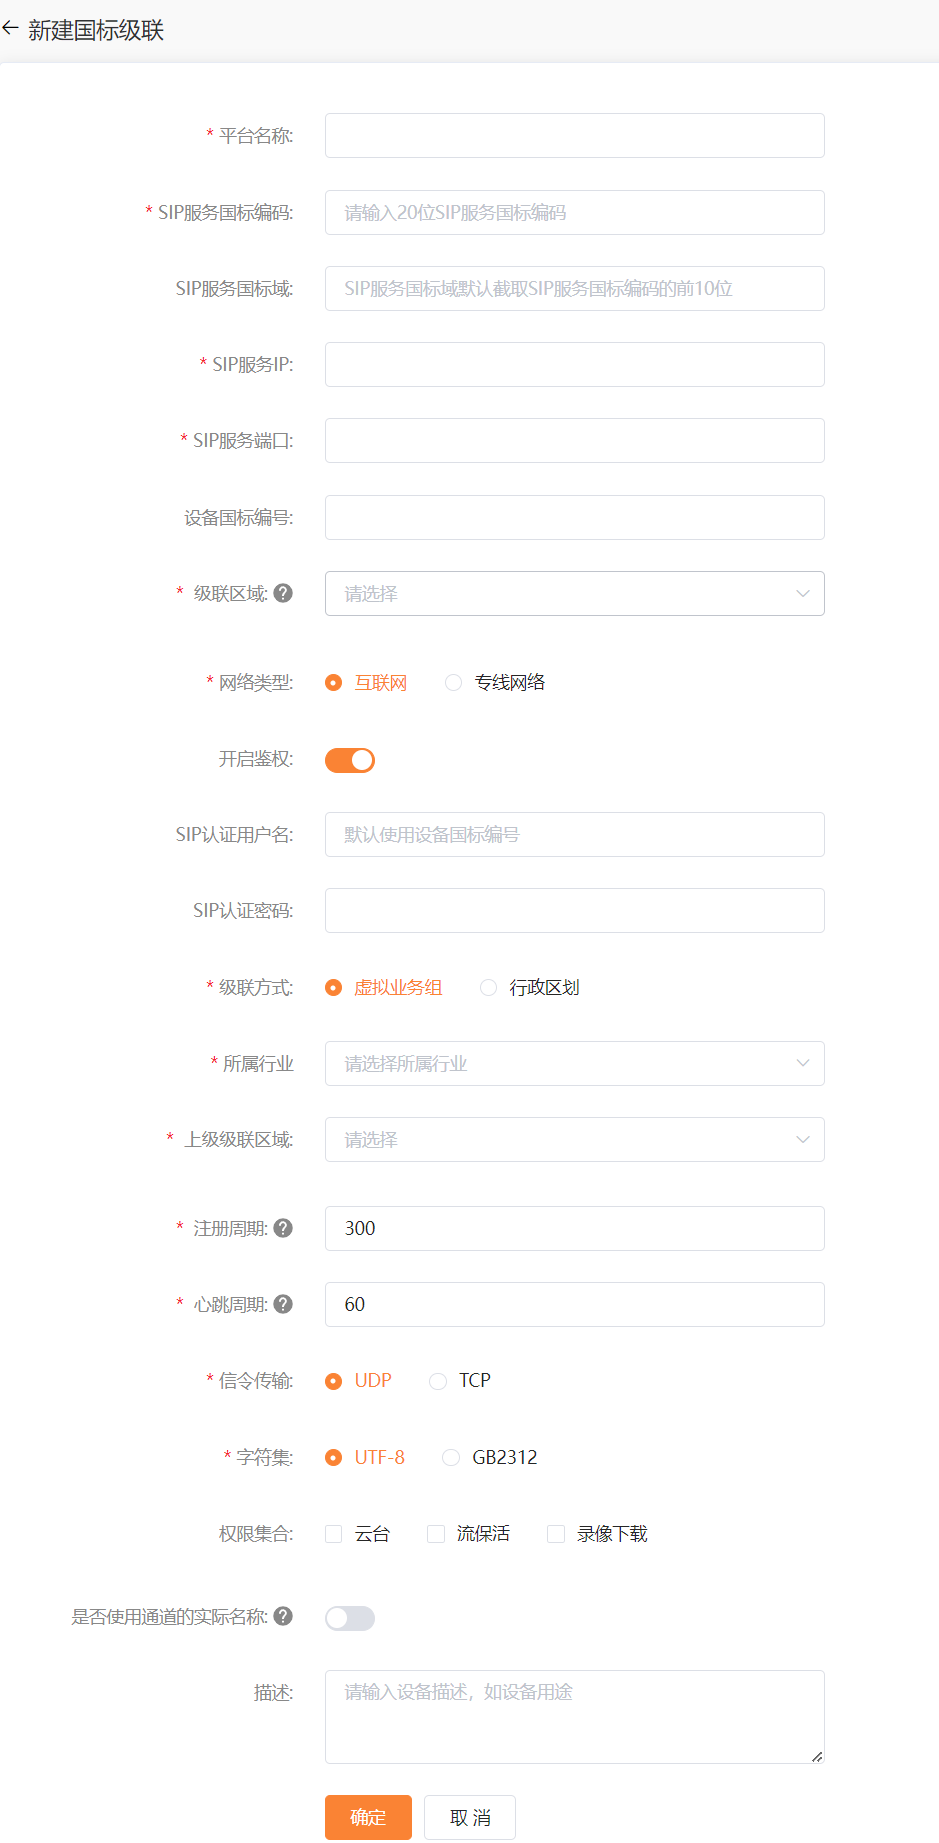Click the 确定 button
Viewport: 939px width, 1843px height.
coord(368,1818)
